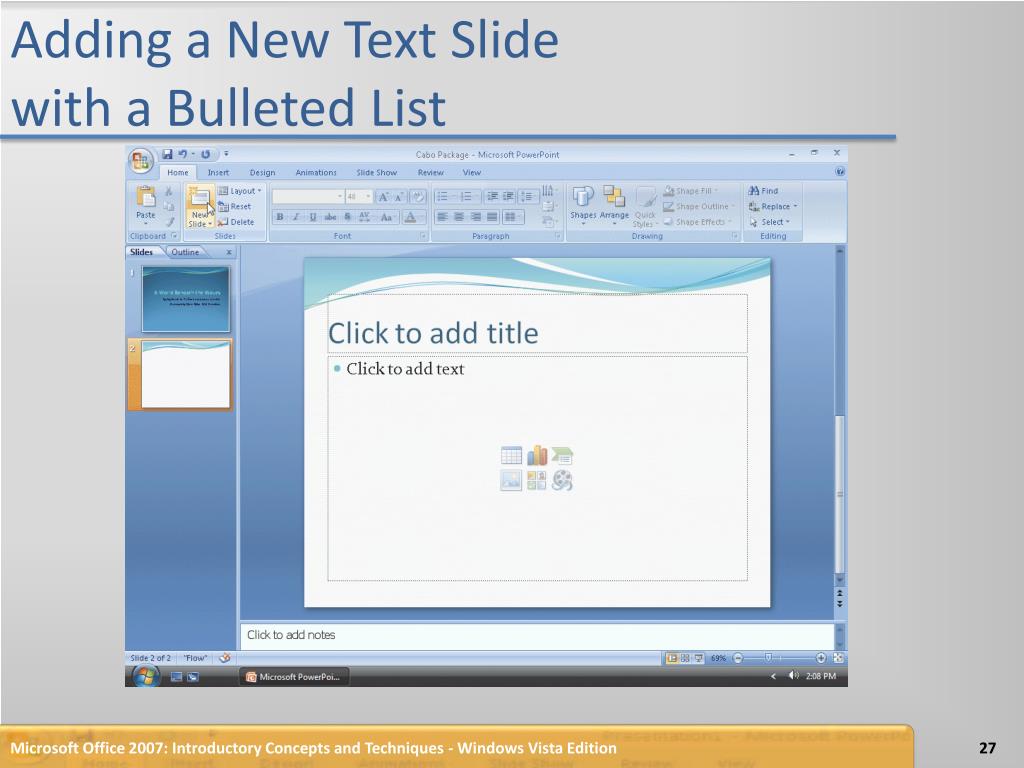
Task: Open the Animations ribbon tab
Action: click(x=315, y=172)
